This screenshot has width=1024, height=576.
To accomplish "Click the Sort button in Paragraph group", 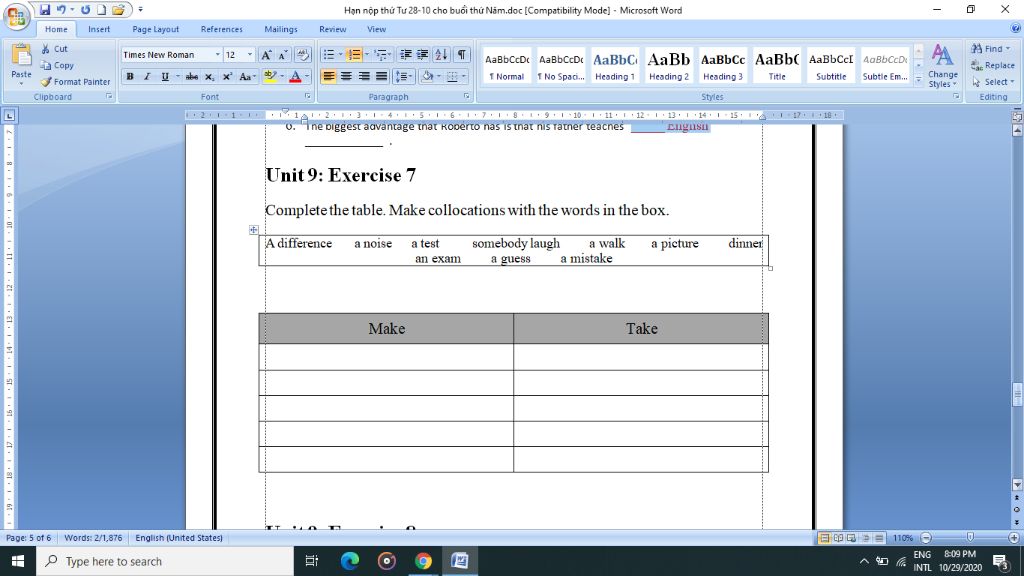I will (x=441, y=55).
